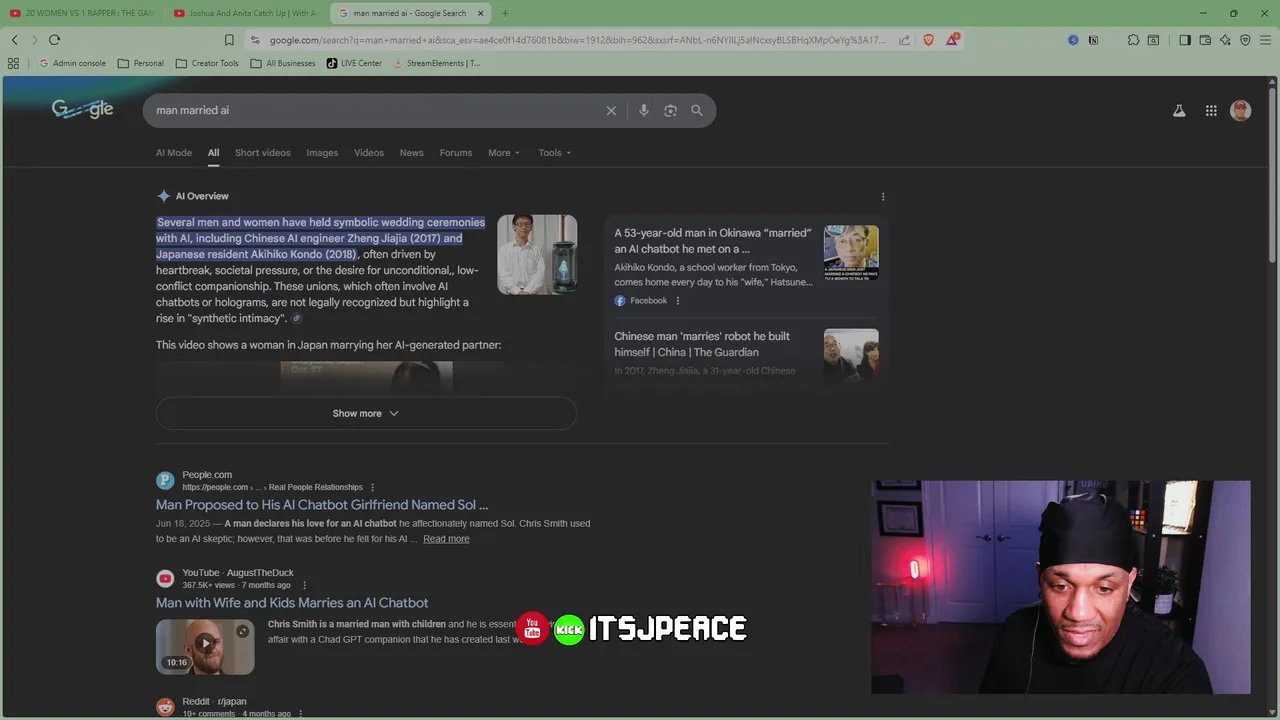
Task: Close the Google Search tab
Action: click(481, 13)
